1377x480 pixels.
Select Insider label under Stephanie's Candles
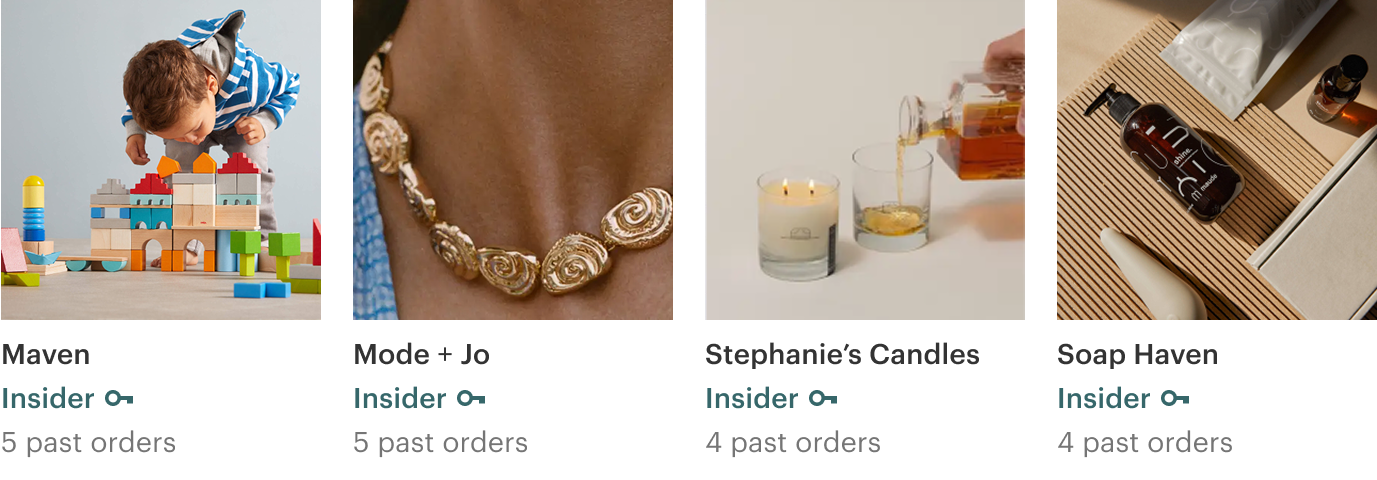(752, 399)
